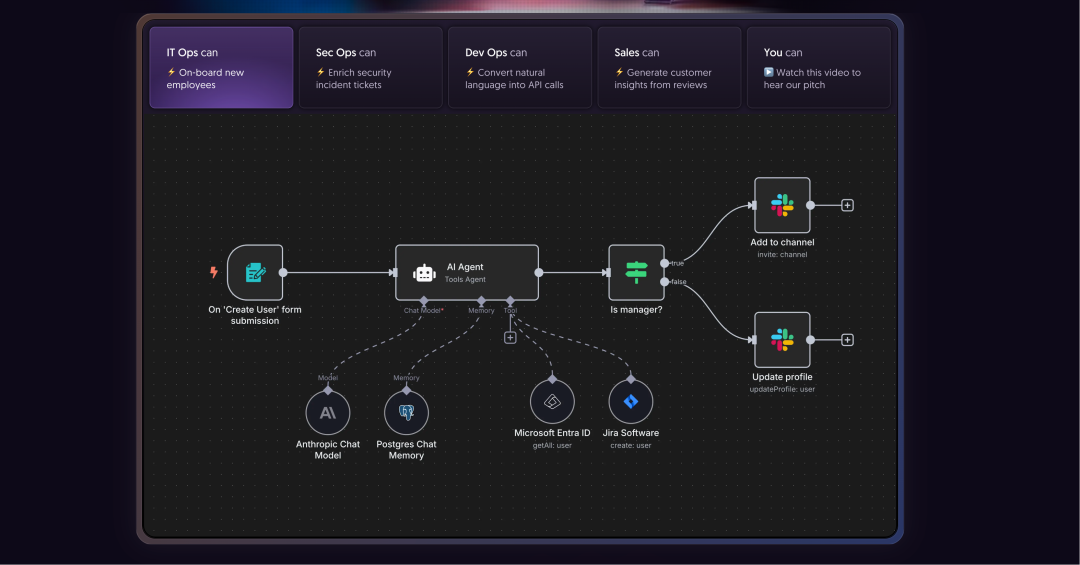Viewport: 1080px width, 565px height.
Task: Select the Postgres Chat Memory node
Action: [x=406, y=412]
